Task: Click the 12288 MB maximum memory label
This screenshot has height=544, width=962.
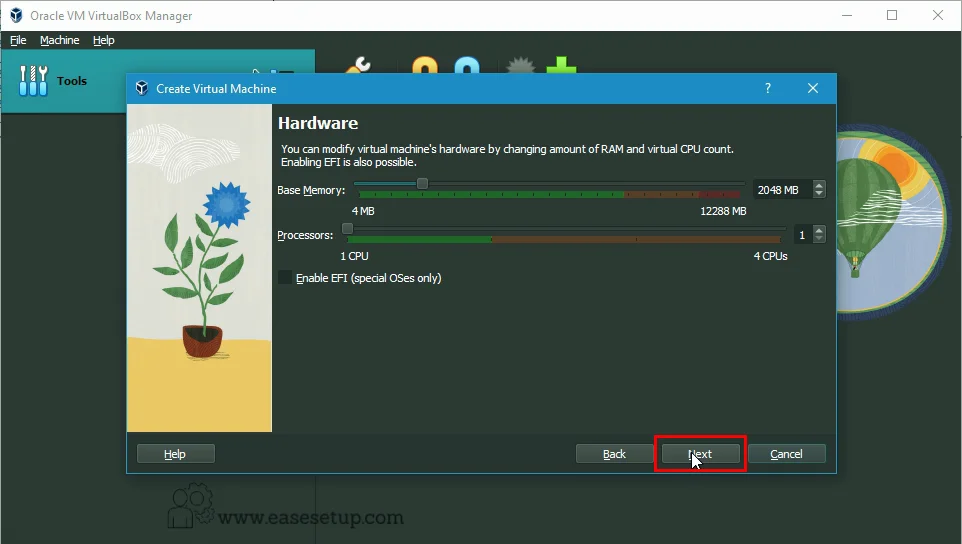Action: click(x=723, y=211)
